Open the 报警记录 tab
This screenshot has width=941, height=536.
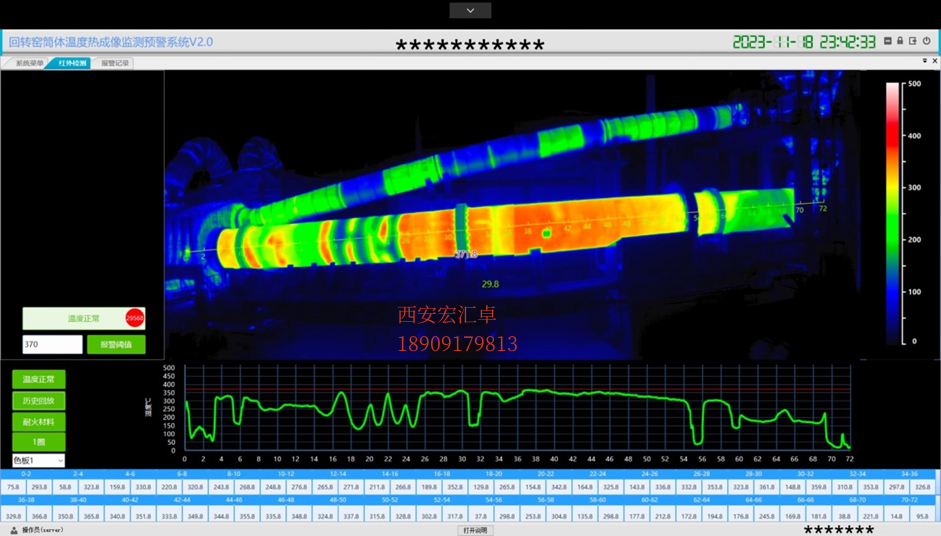114,63
